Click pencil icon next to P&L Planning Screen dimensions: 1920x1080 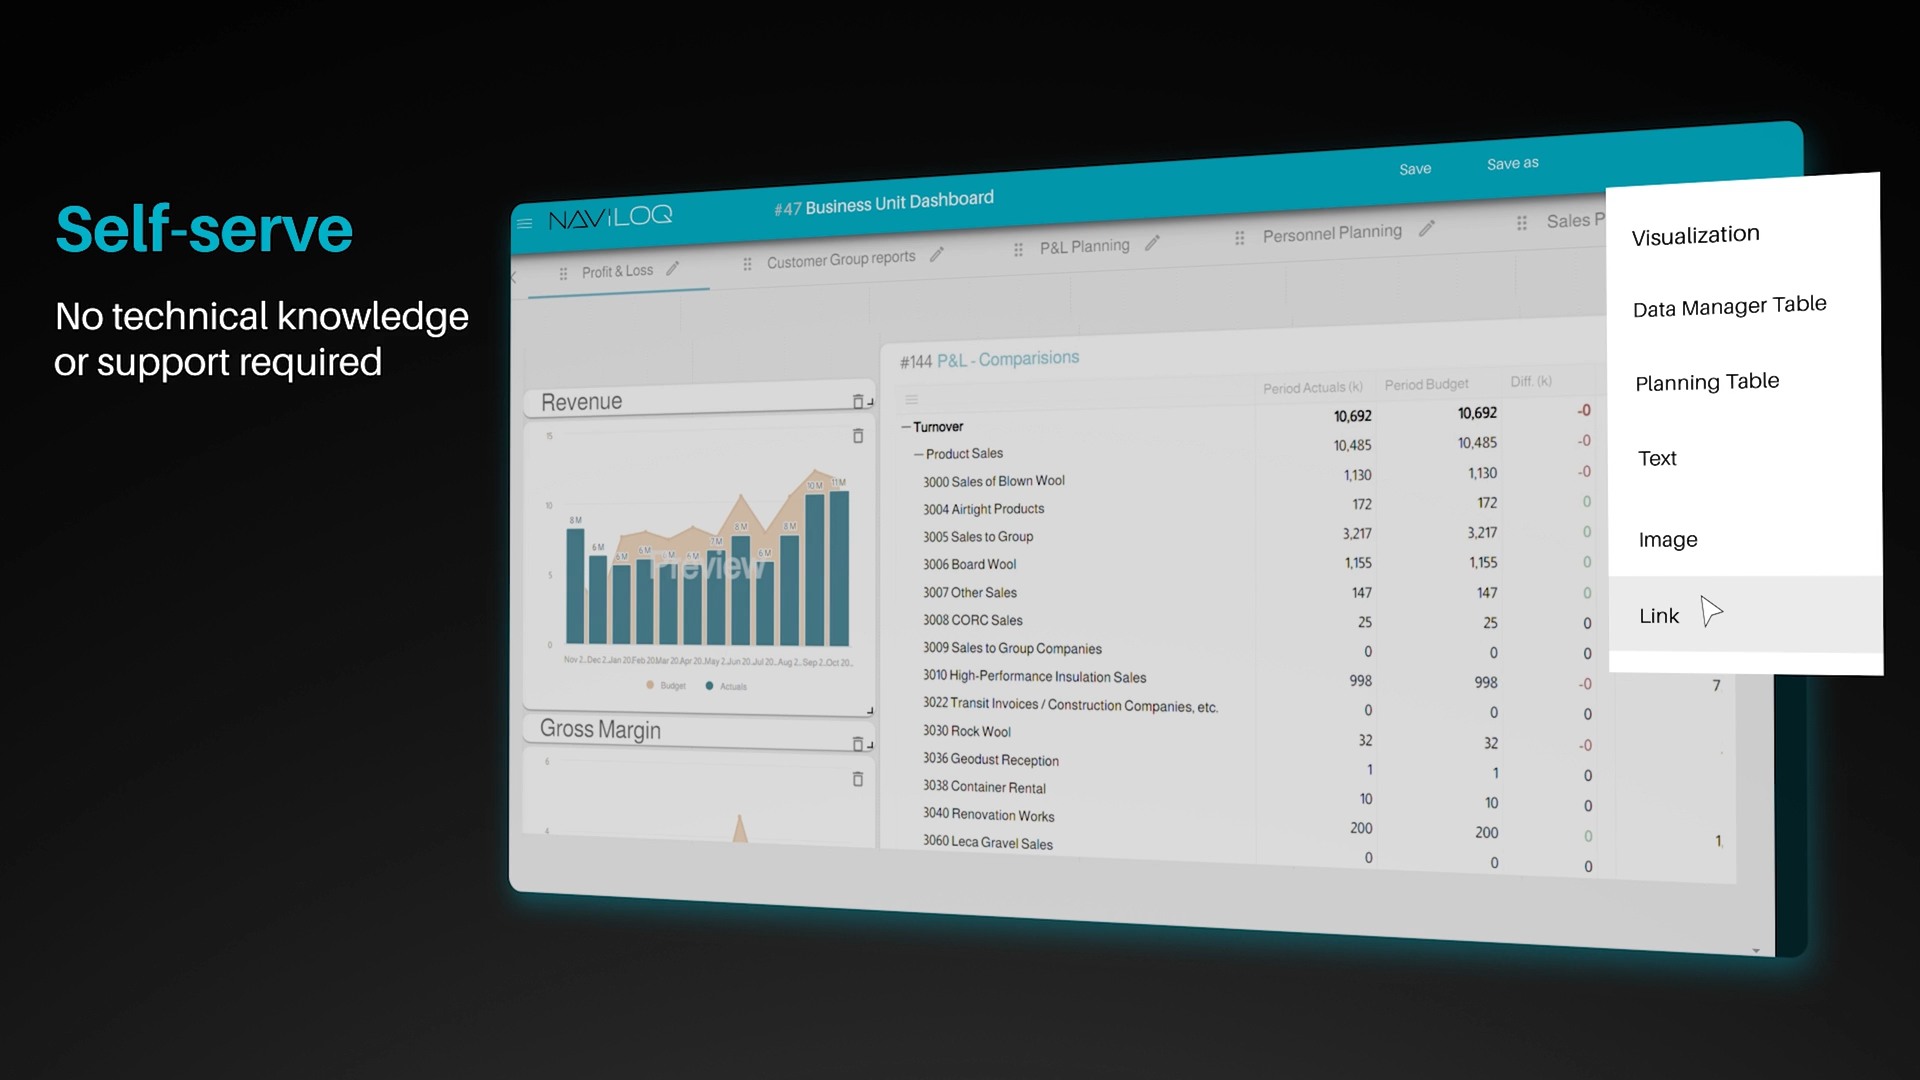pos(1152,243)
